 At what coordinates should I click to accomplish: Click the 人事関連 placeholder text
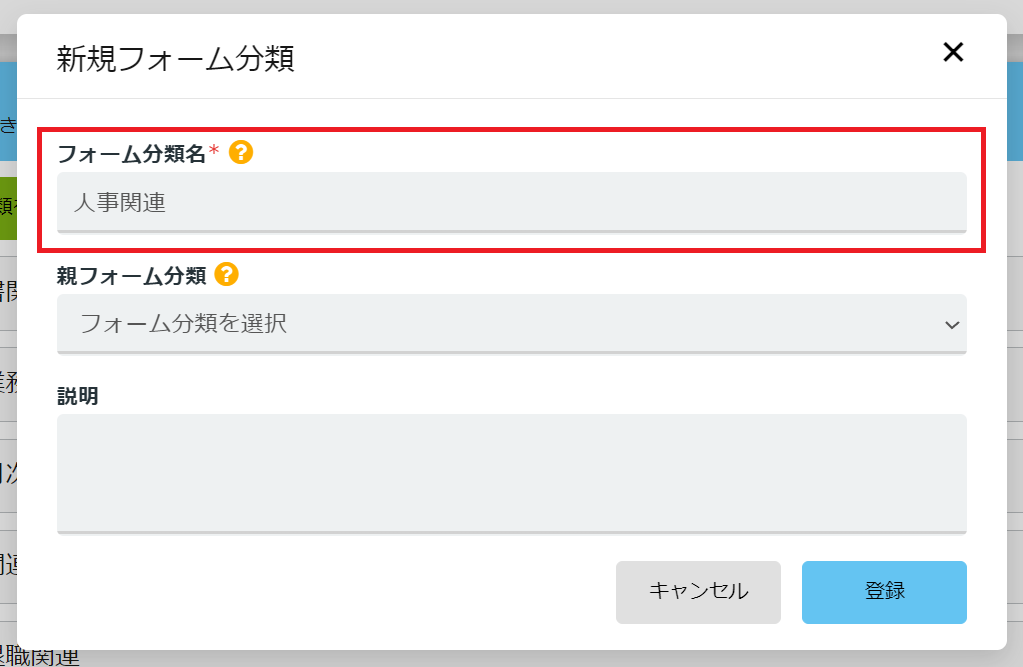(x=119, y=203)
